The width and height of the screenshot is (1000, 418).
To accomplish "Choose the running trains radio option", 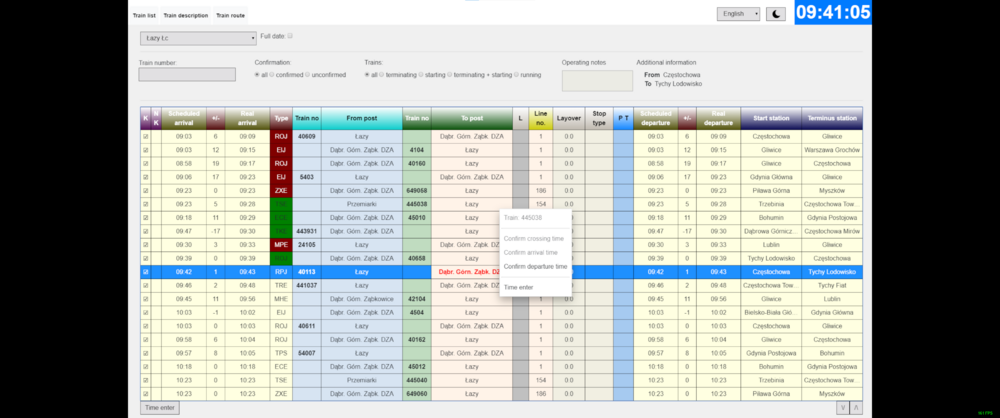I will coord(517,74).
